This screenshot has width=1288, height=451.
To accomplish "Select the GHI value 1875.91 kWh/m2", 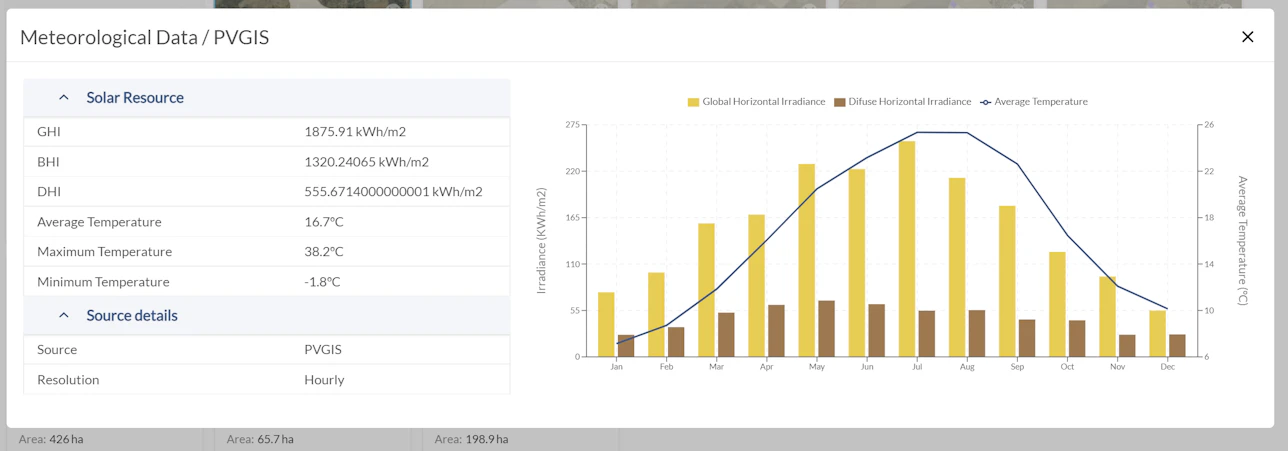I will click(355, 132).
